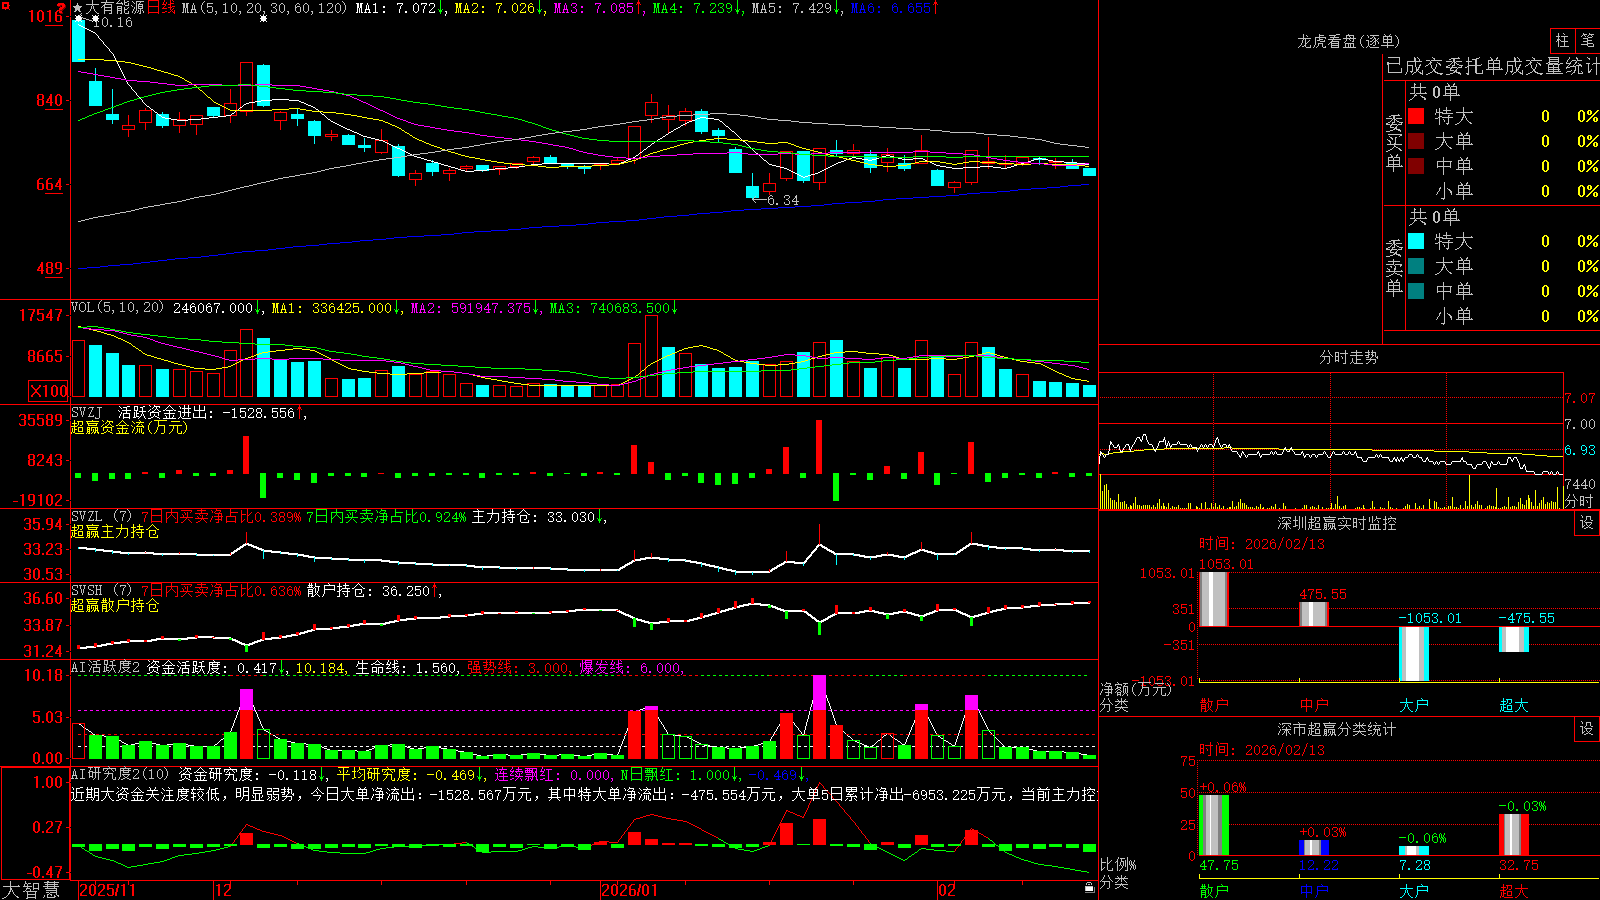Click the 12 month marker on the timeline
The height and width of the screenshot is (900, 1600).
(224, 890)
